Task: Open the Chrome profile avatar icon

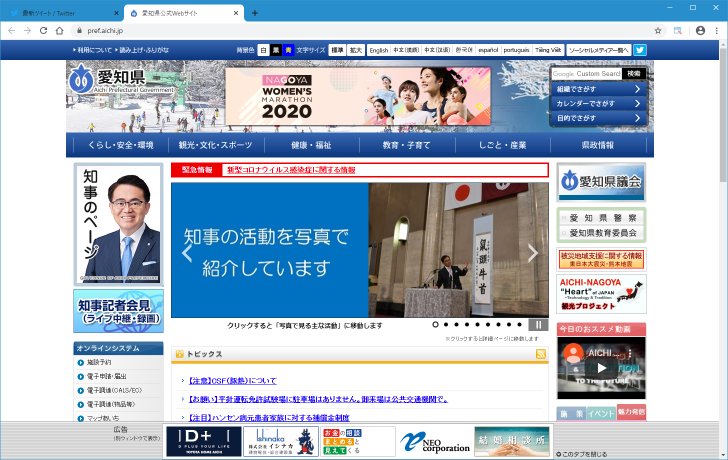Action: tap(701, 31)
